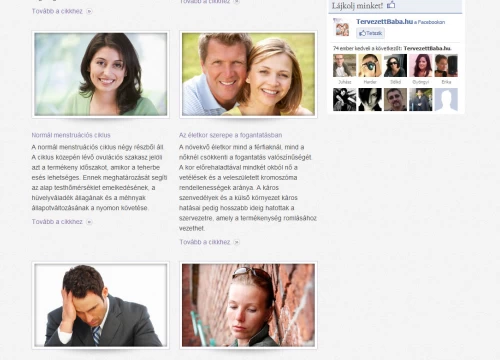Open the Normál menstruációs ciklus article title
This screenshot has height=360, width=500.
coord(71,135)
